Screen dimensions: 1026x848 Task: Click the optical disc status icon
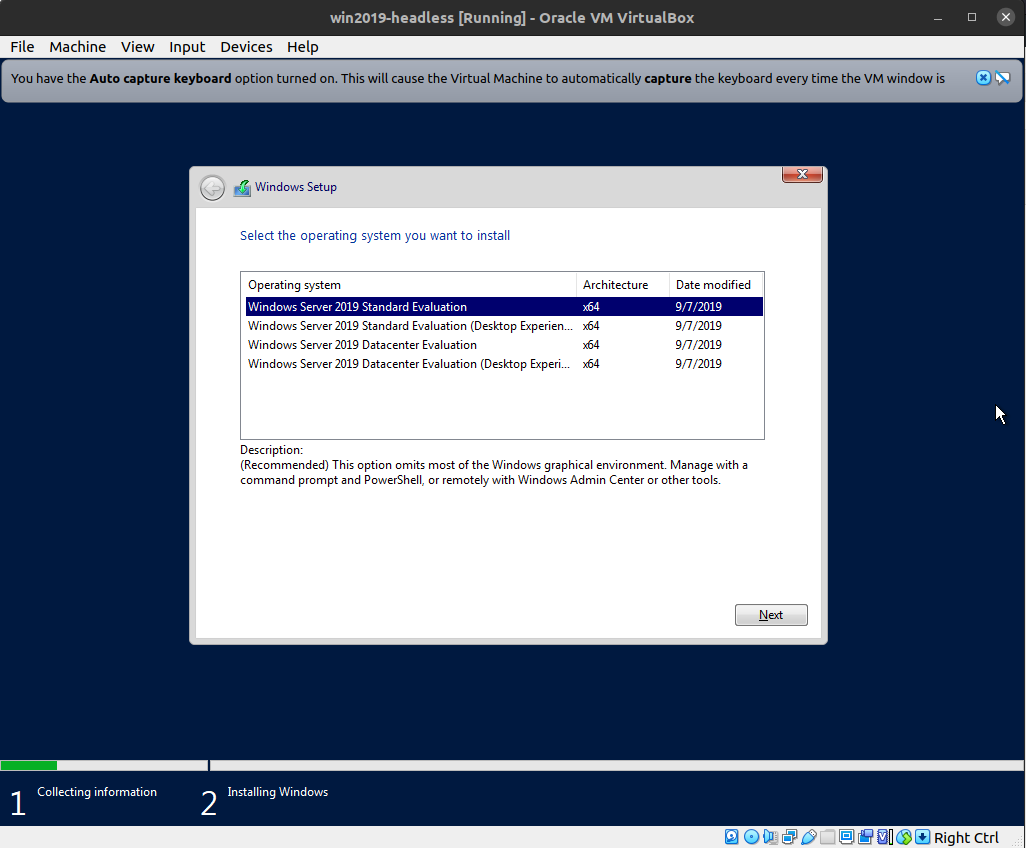(751, 837)
